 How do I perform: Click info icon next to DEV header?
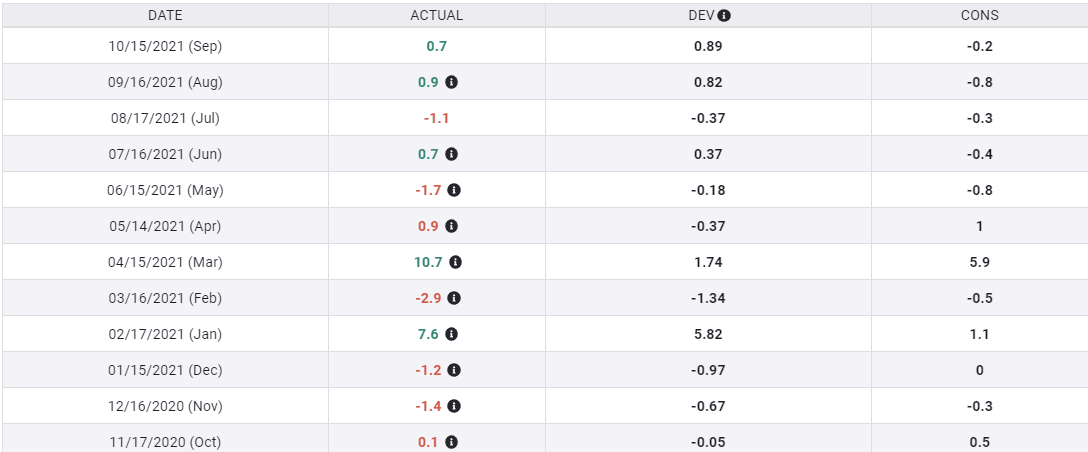coord(725,15)
